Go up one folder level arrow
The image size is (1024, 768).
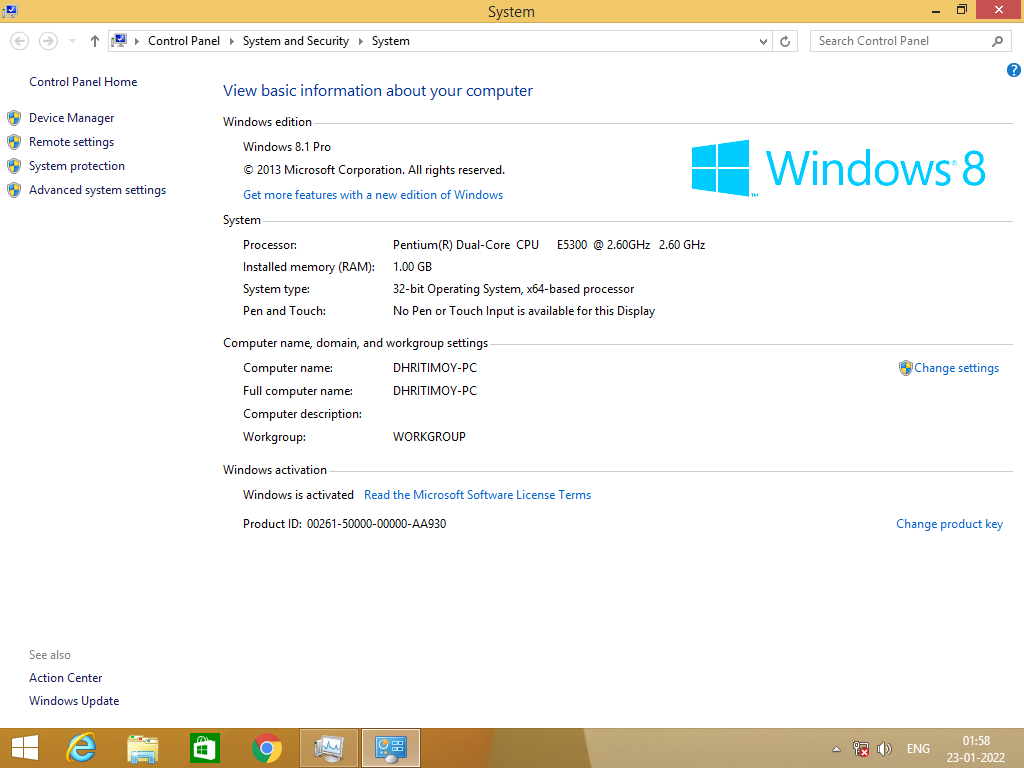[x=95, y=41]
